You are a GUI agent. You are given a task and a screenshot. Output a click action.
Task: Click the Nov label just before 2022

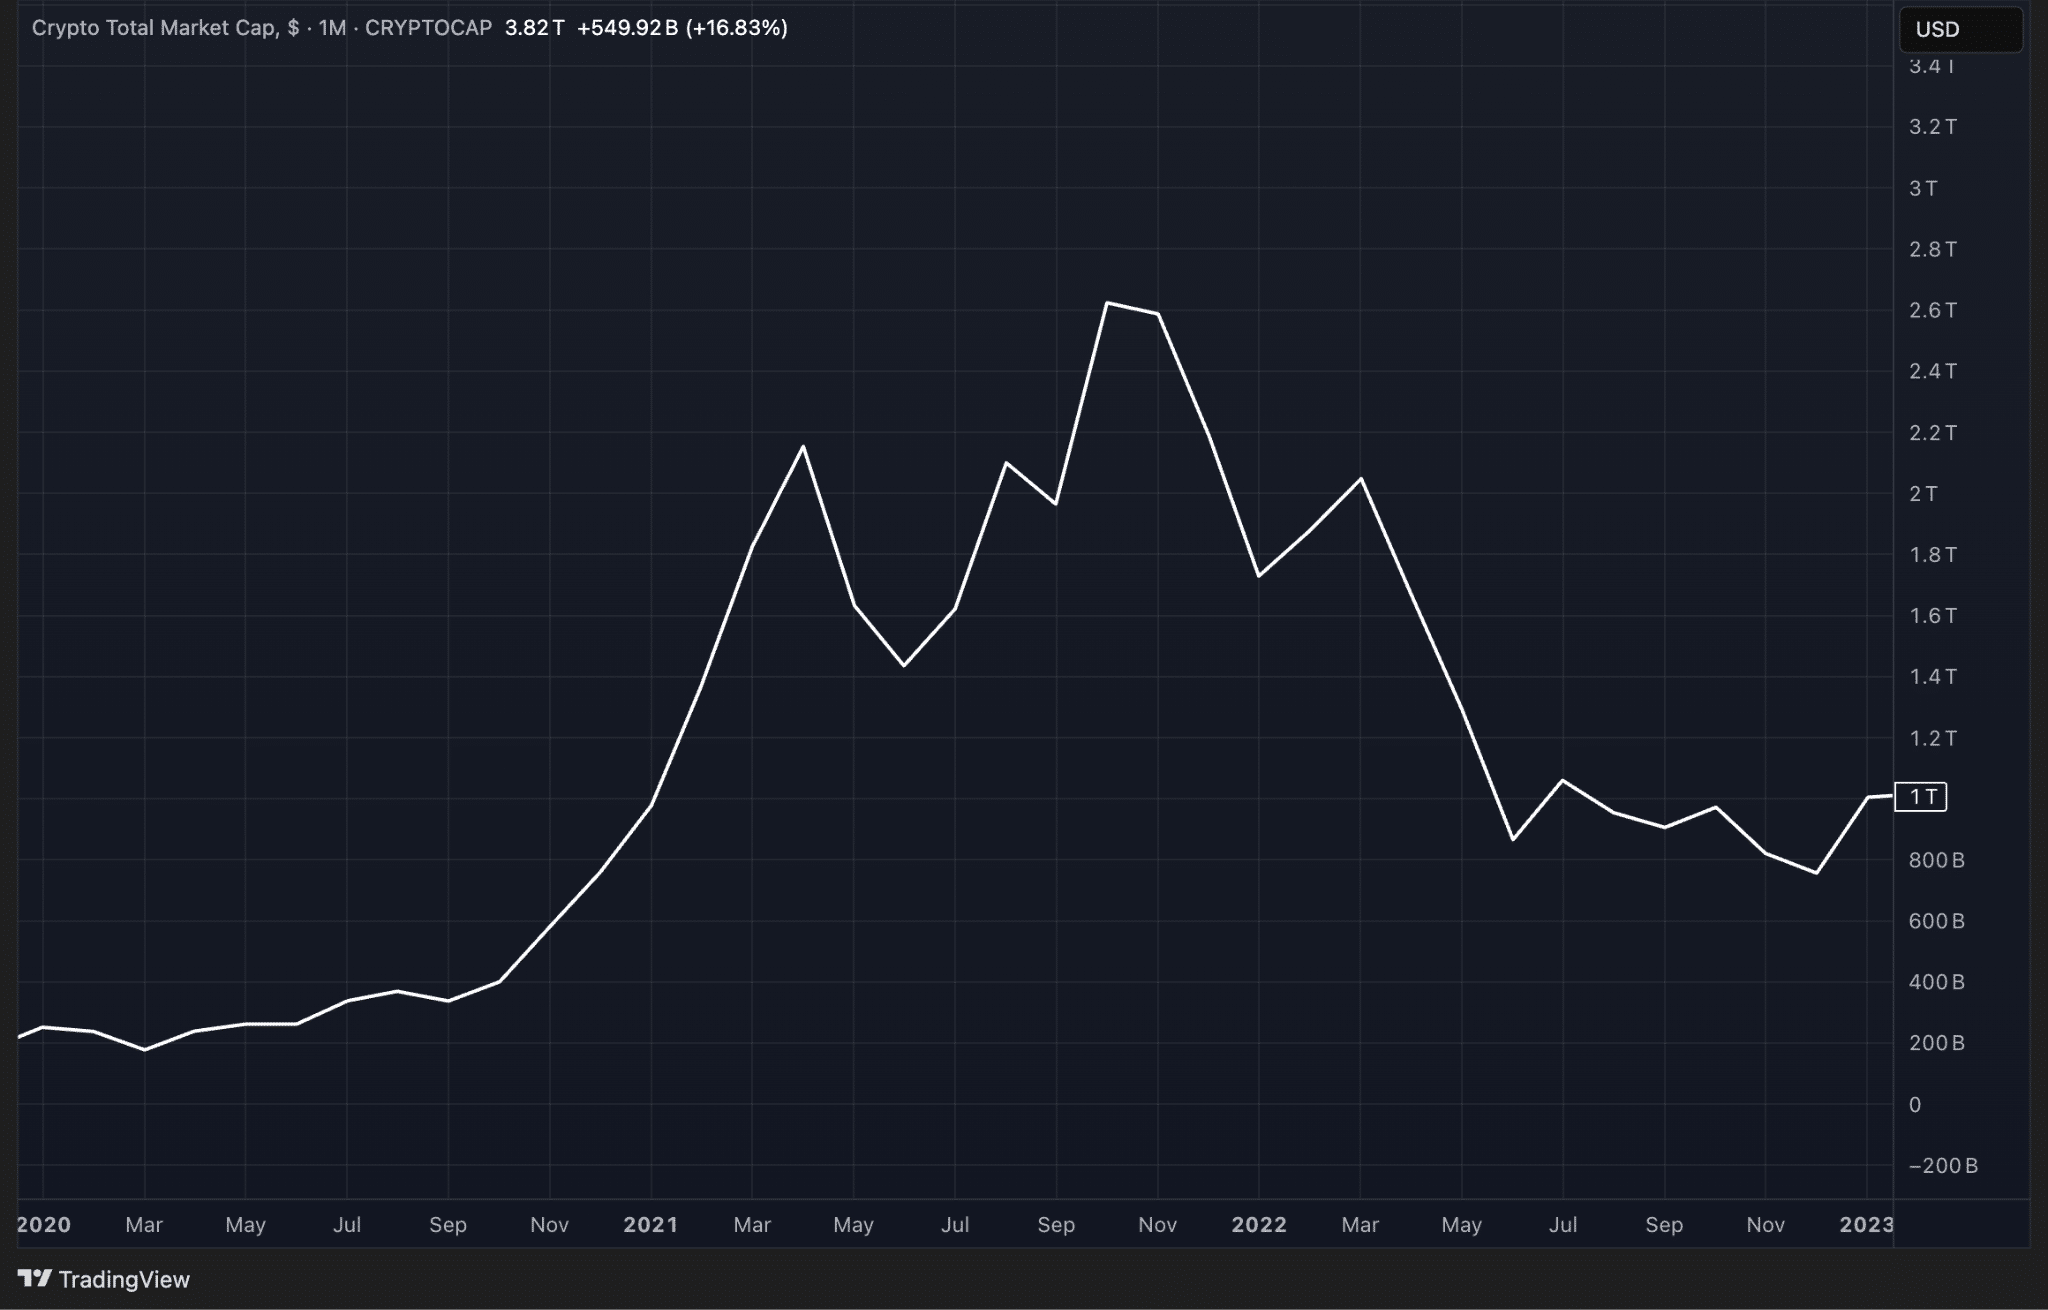point(1157,1225)
